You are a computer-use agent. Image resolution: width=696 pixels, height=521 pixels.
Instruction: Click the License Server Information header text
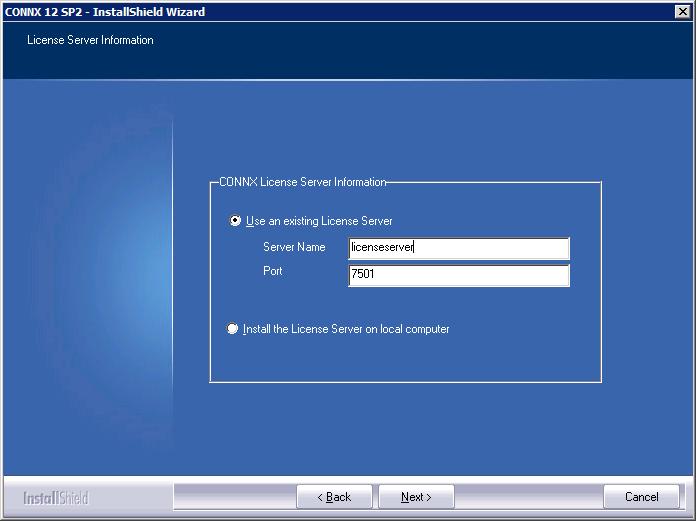coord(91,40)
